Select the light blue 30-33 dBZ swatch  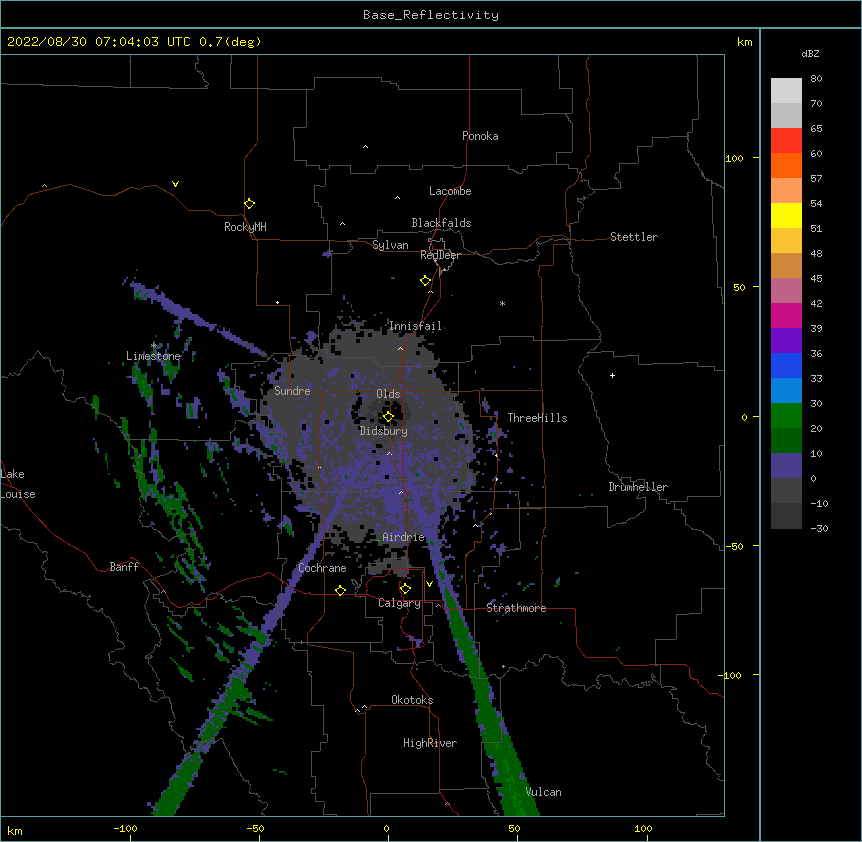tap(786, 391)
